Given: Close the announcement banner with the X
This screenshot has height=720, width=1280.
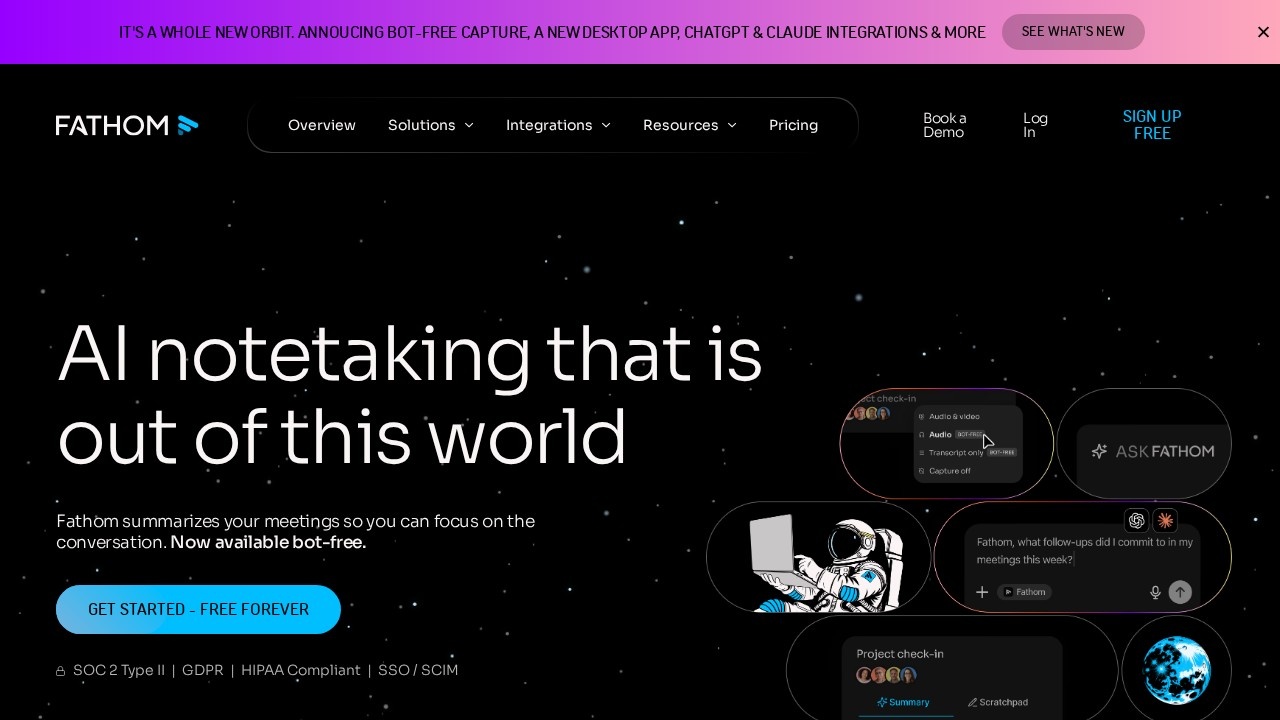Looking at the screenshot, I should pyautogui.click(x=1263, y=32).
